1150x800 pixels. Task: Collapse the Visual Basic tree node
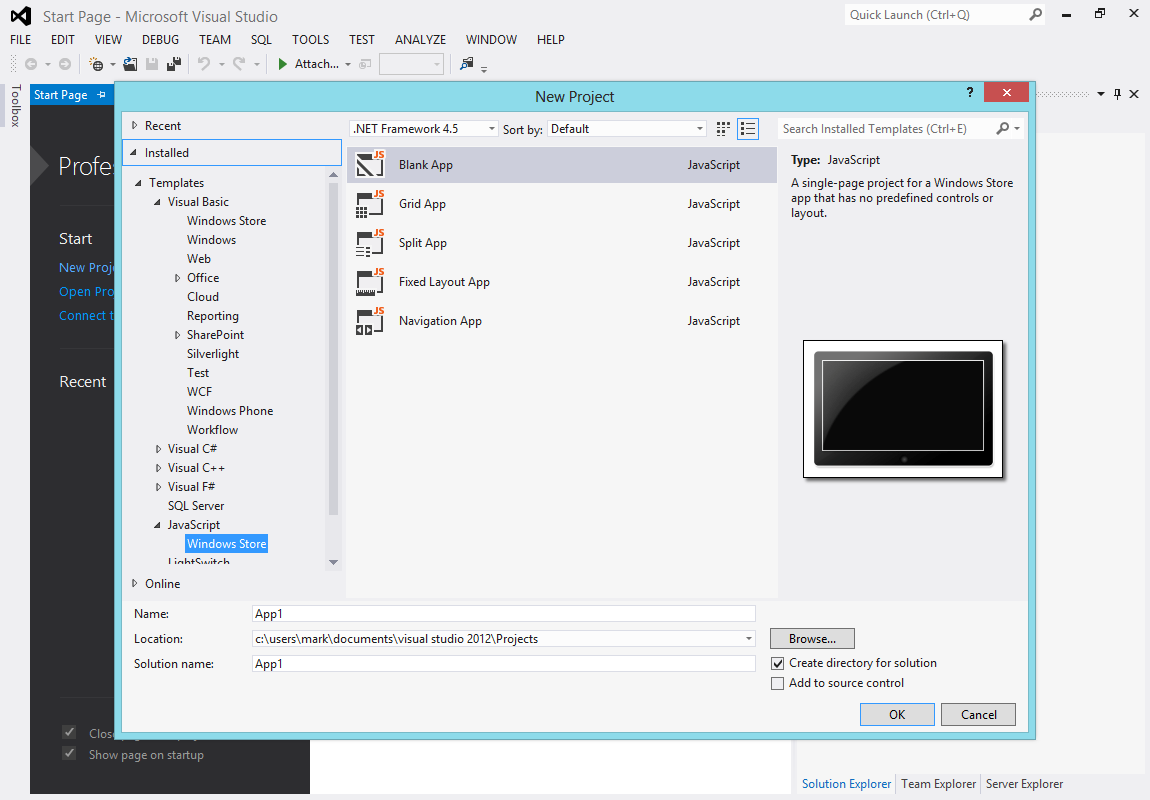157,202
